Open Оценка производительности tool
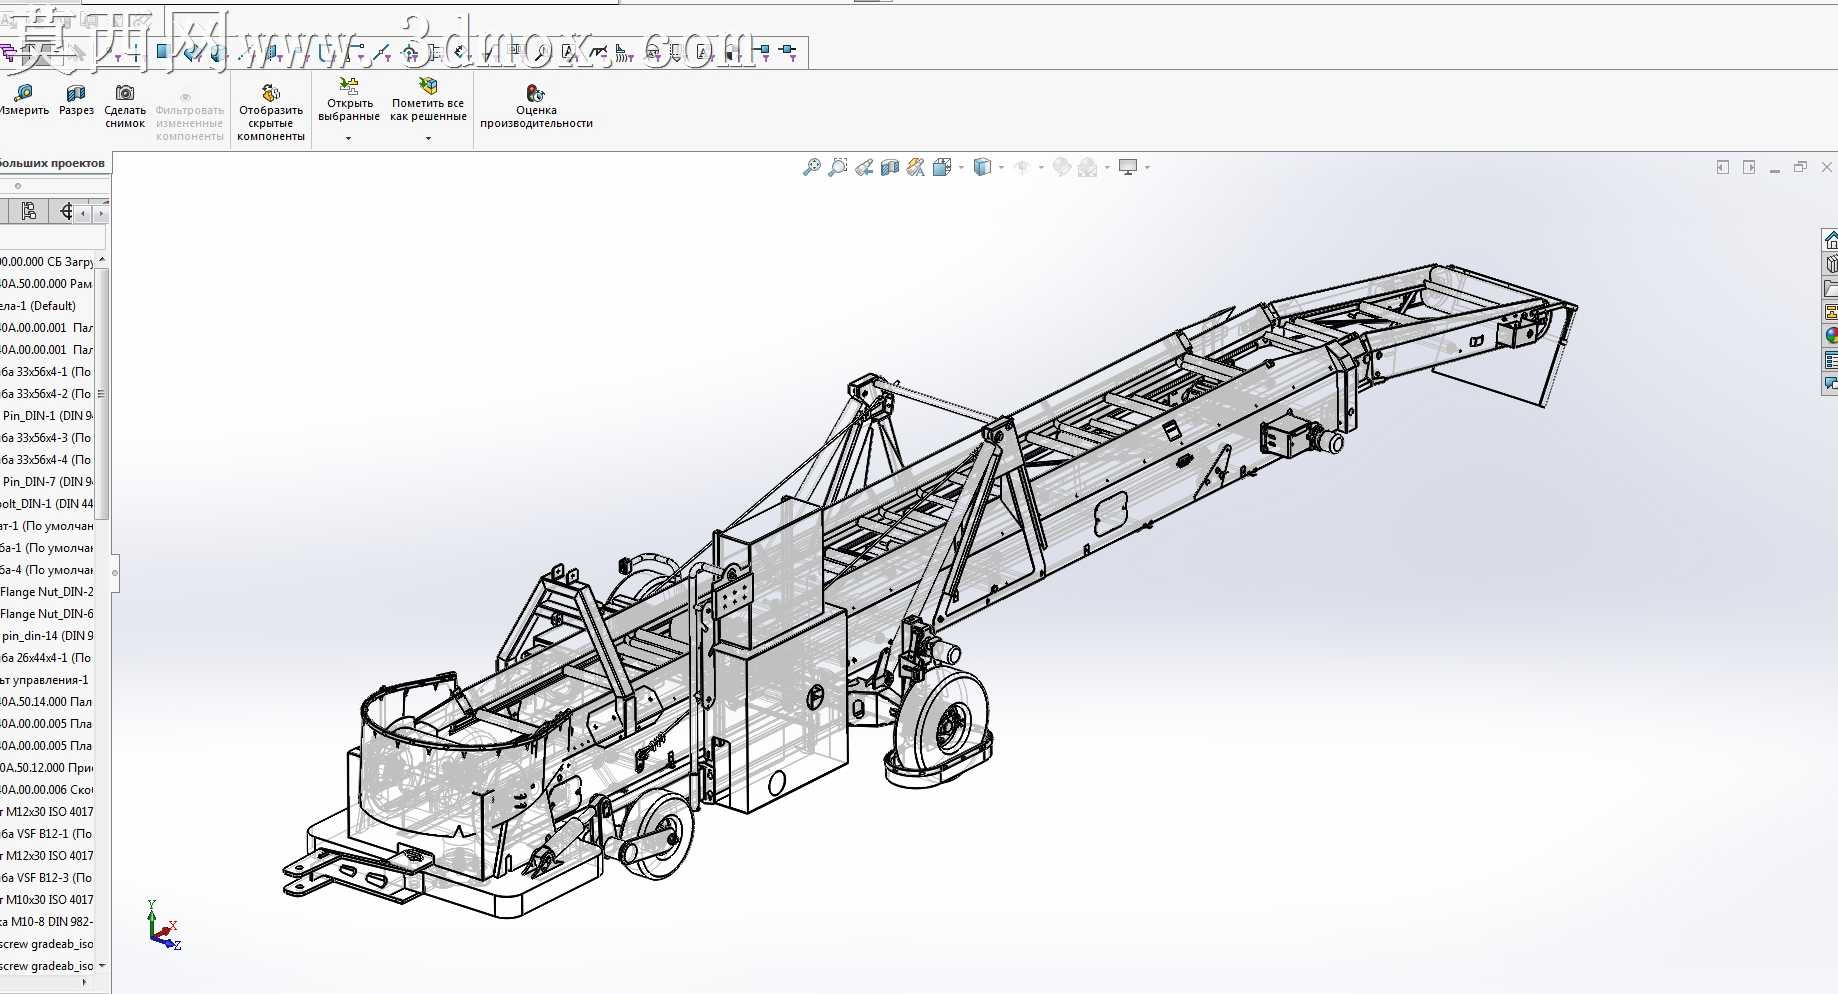 [x=536, y=107]
